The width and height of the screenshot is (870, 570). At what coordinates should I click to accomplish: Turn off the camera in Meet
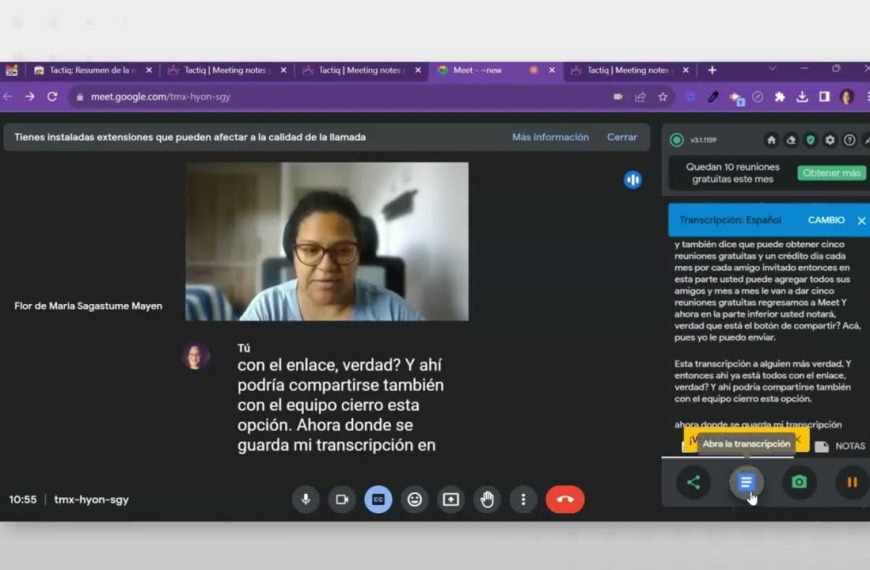pyautogui.click(x=342, y=500)
